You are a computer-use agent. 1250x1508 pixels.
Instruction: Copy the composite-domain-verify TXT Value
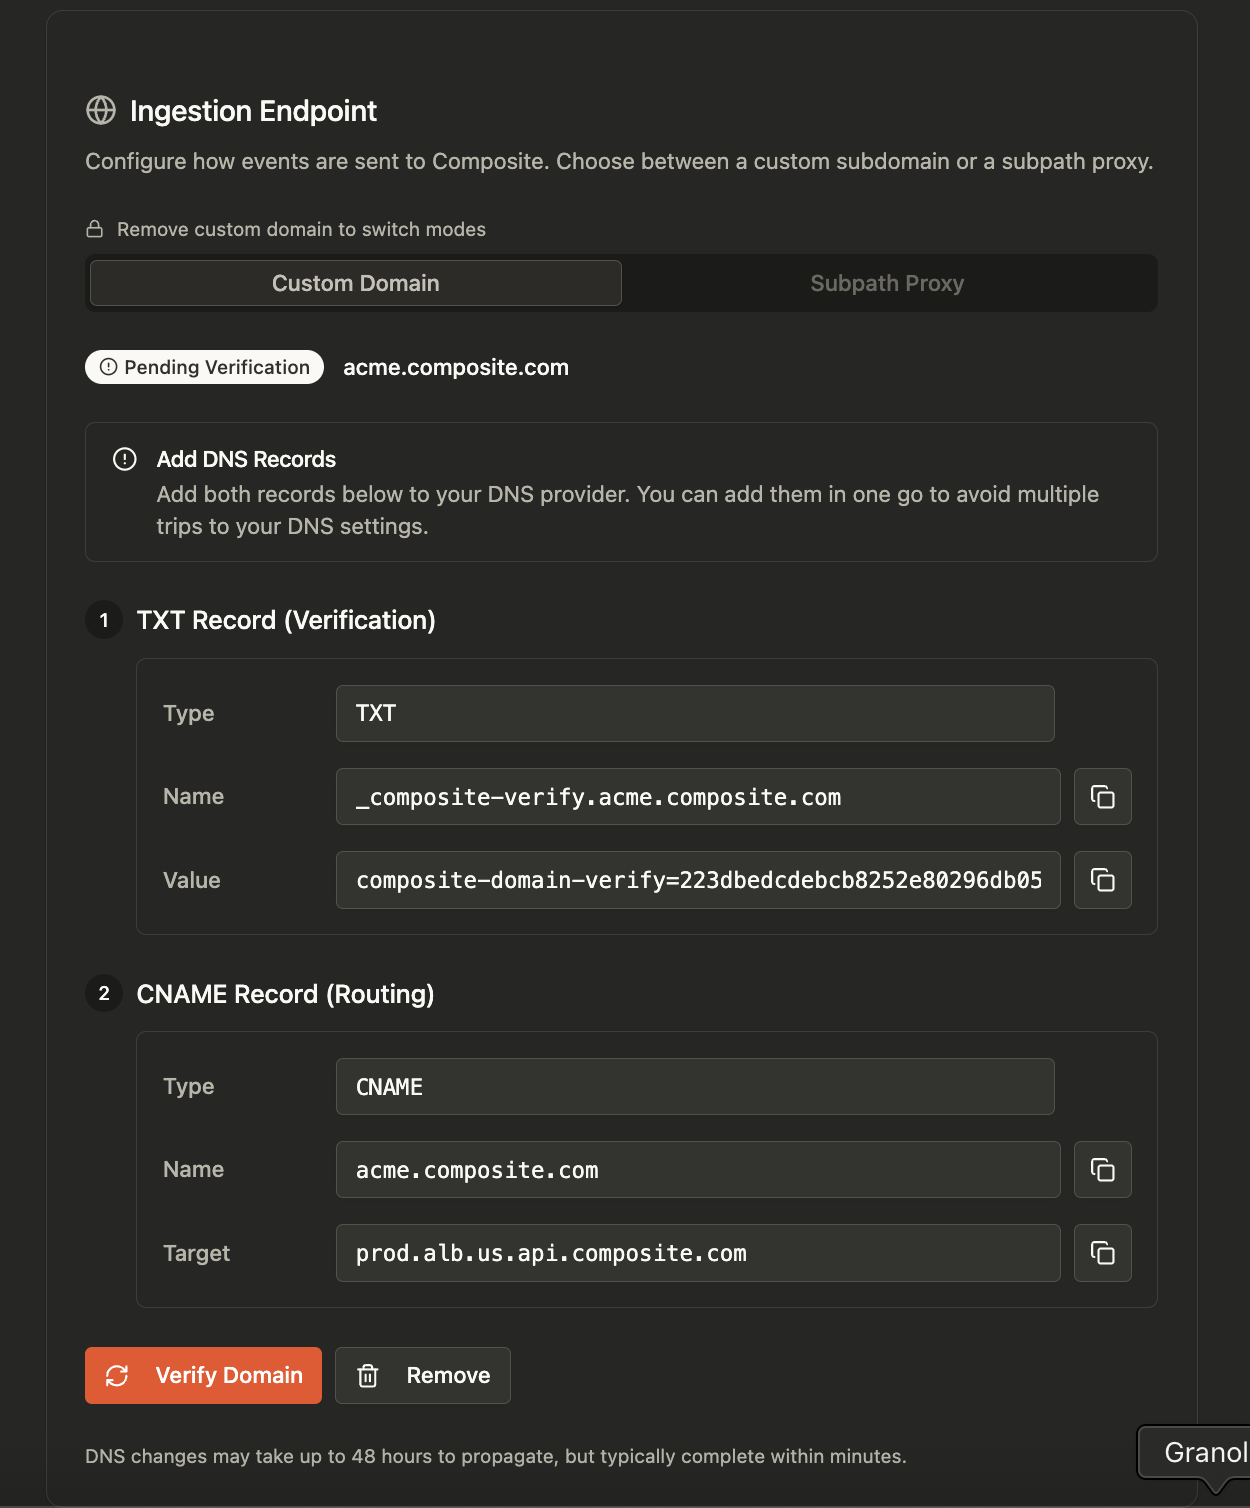(x=1102, y=881)
